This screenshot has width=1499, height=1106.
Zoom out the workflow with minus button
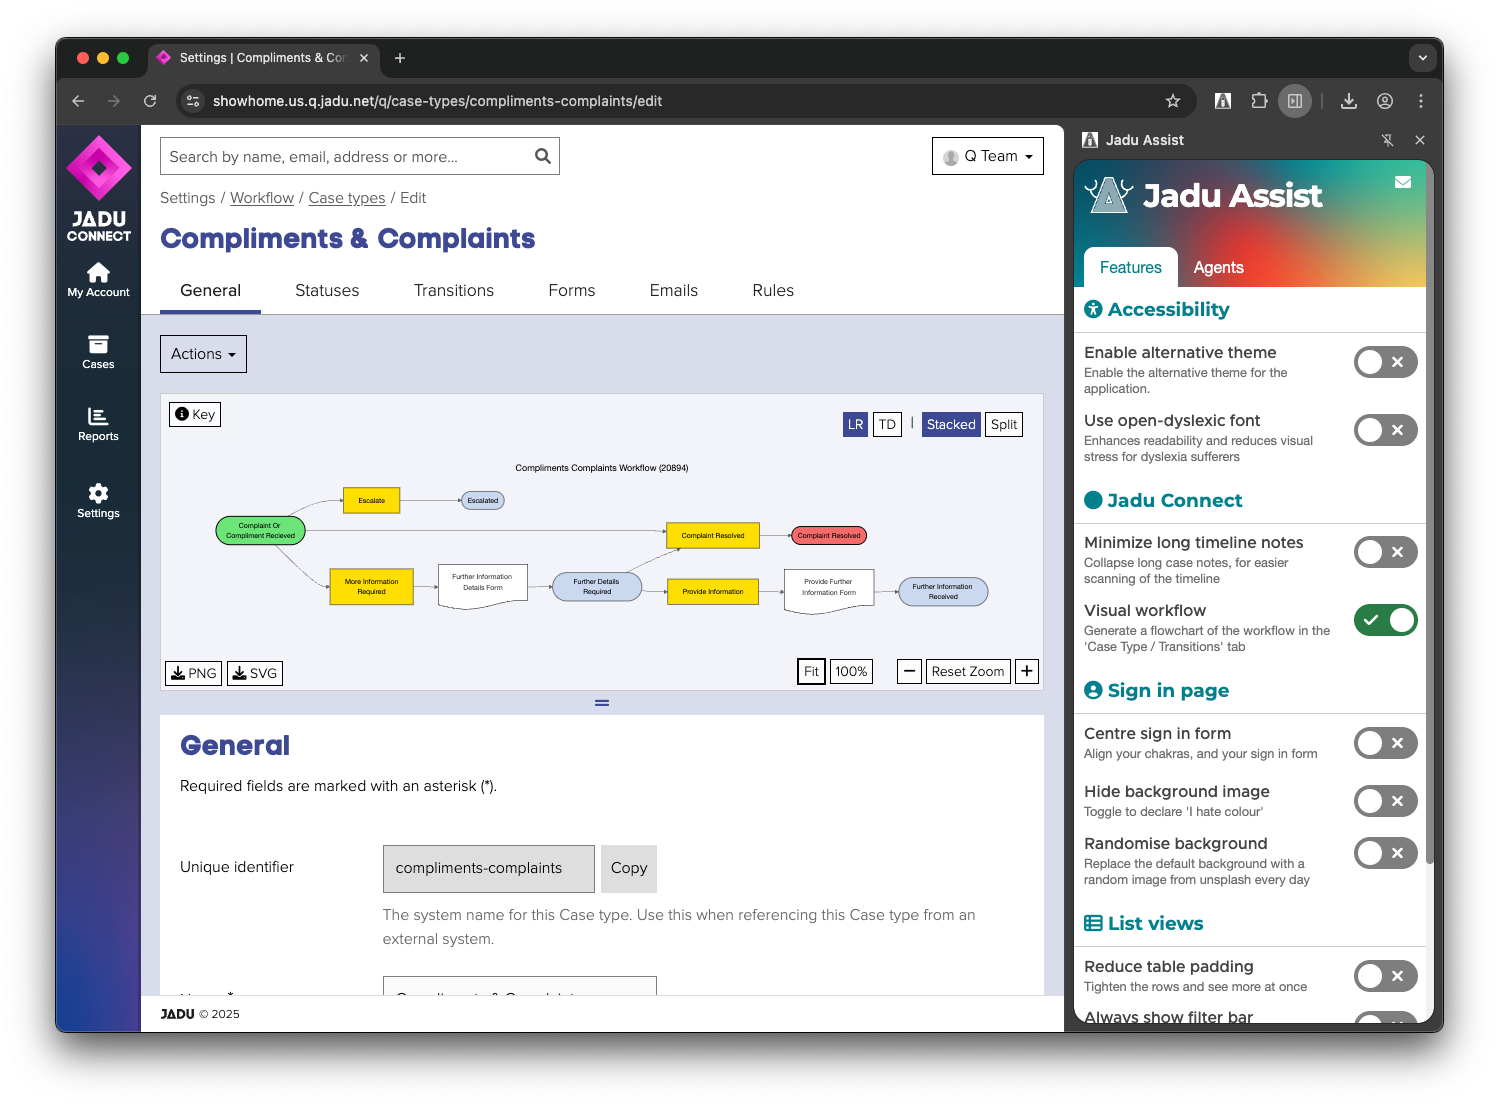pos(909,671)
